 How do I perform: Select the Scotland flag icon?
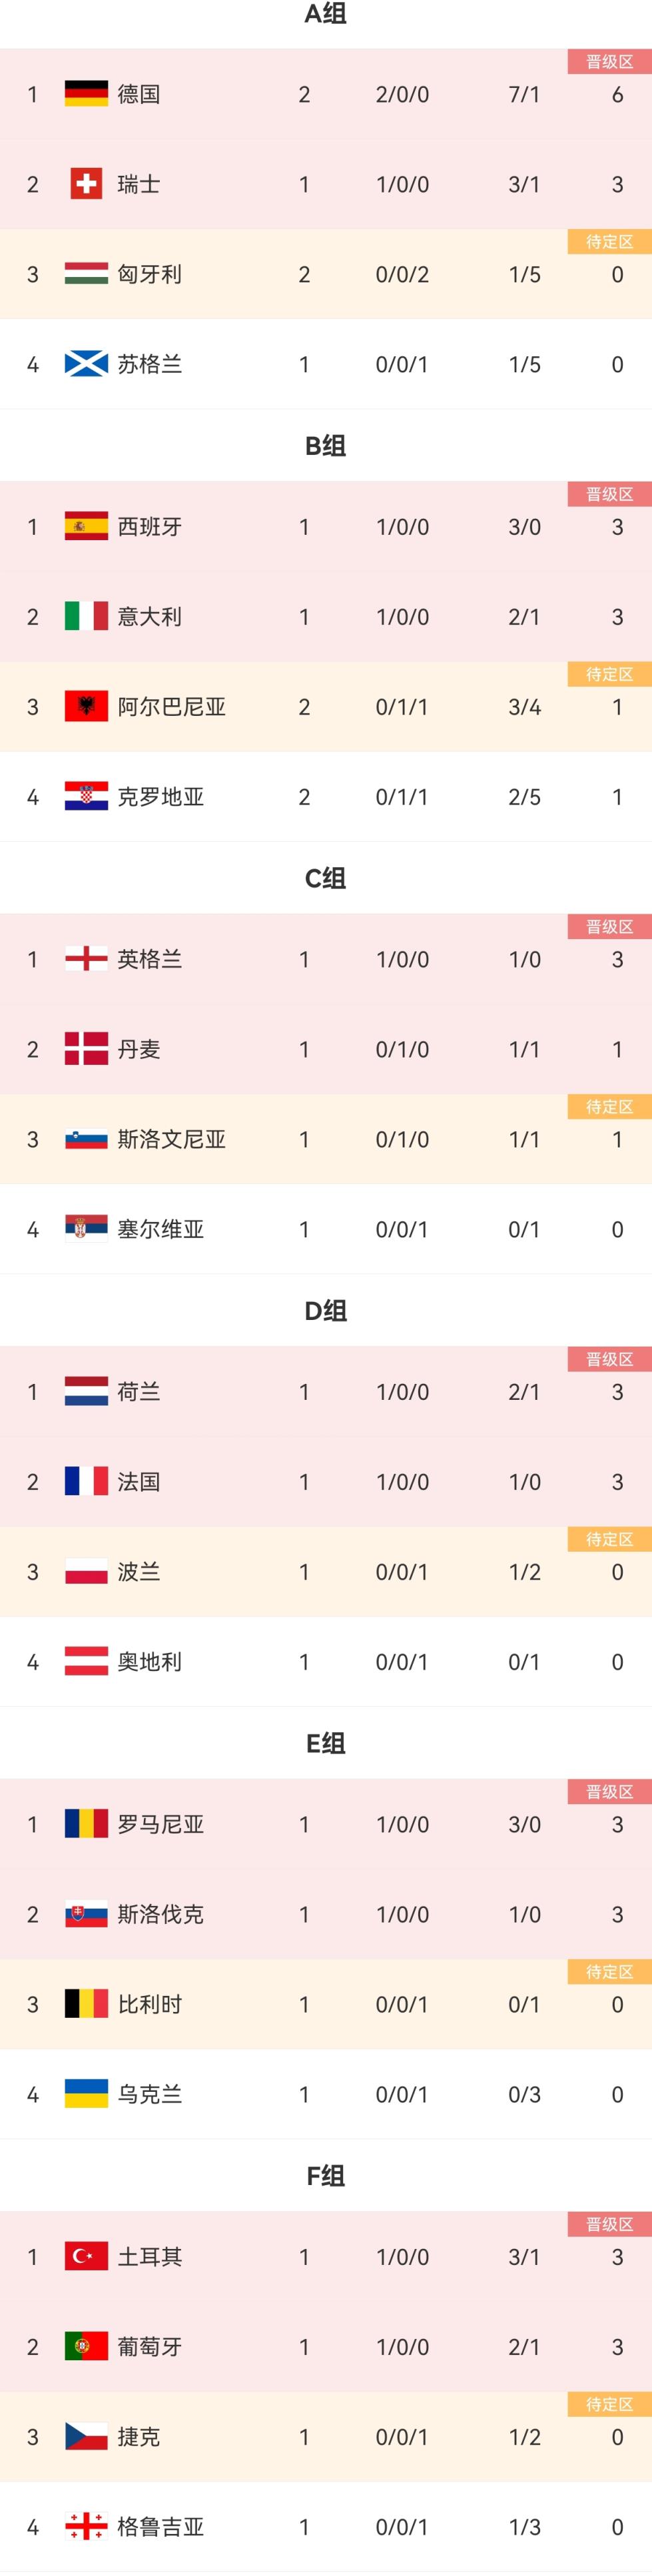[x=86, y=364]
